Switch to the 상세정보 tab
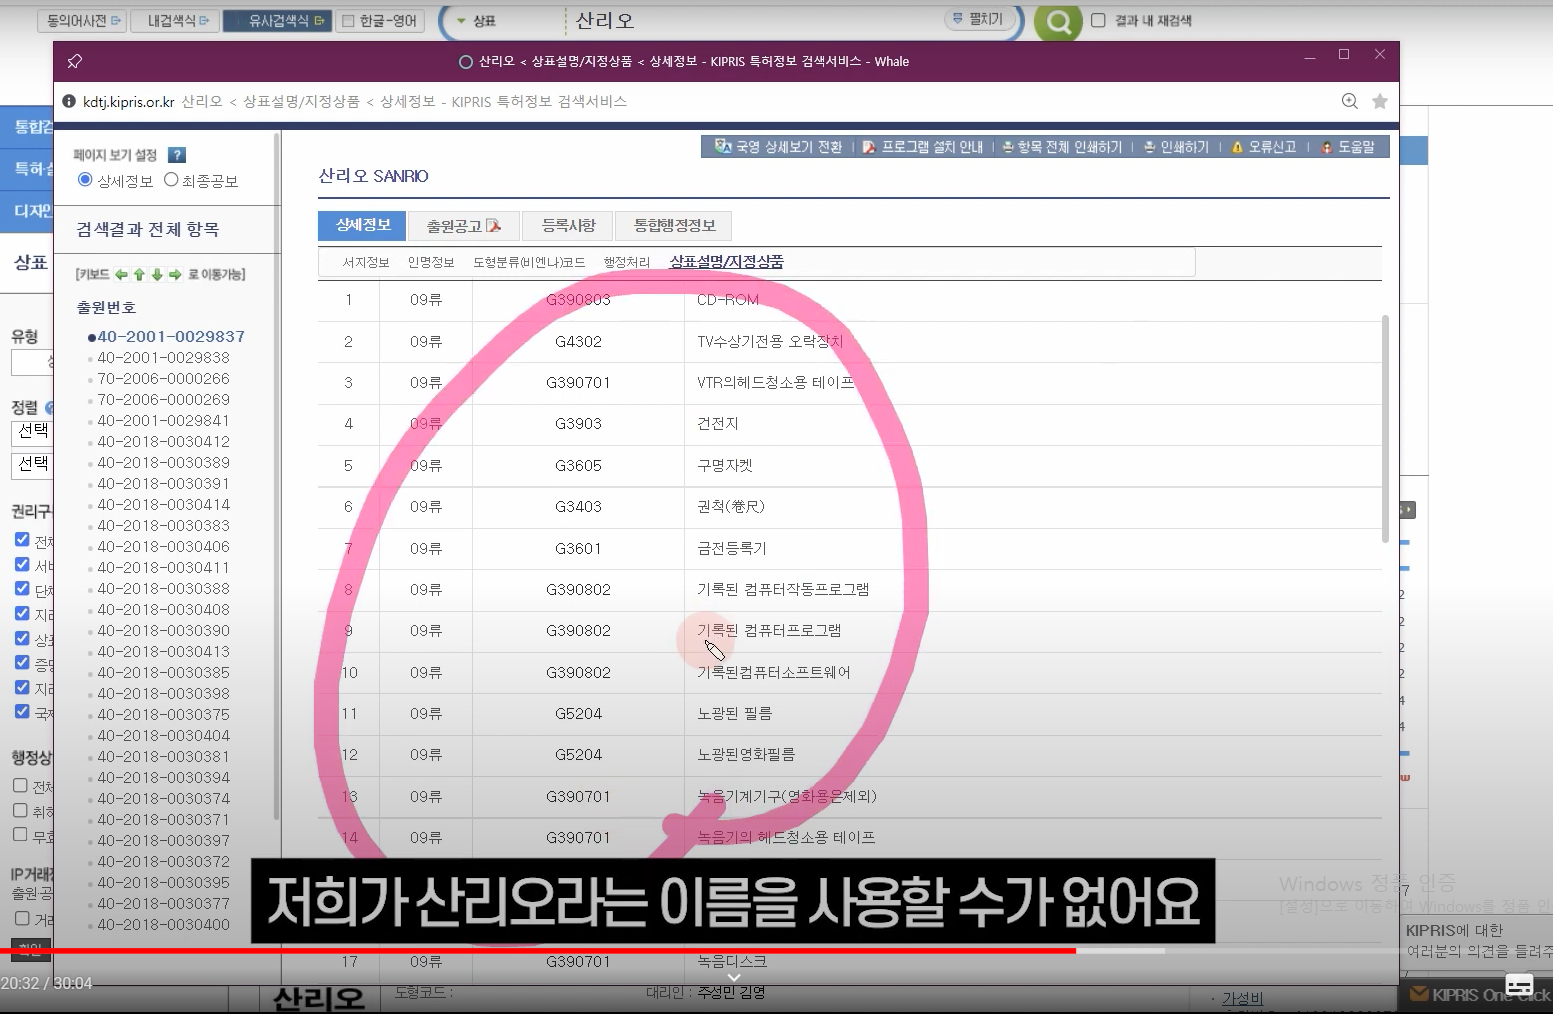Screen dimensions: 1553x1014 [x=363, y=225]
